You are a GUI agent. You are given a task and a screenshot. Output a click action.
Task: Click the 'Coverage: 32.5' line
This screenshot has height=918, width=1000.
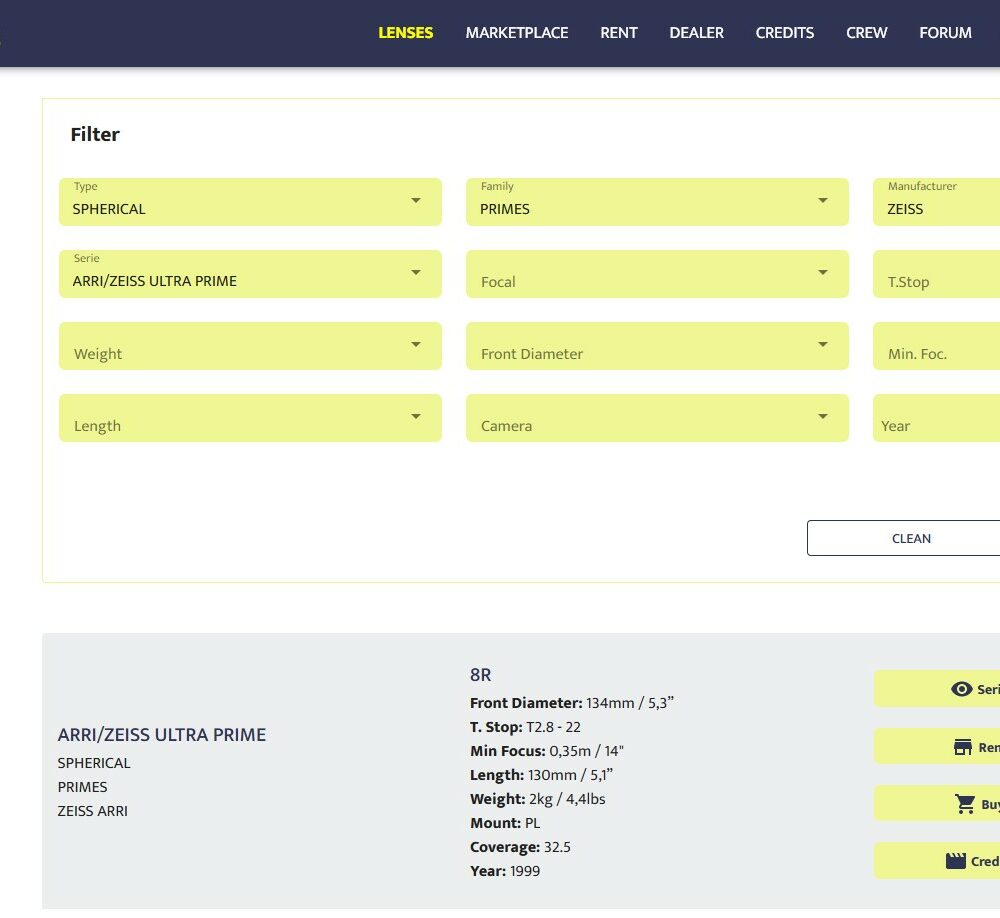click(x=520, y=847)
